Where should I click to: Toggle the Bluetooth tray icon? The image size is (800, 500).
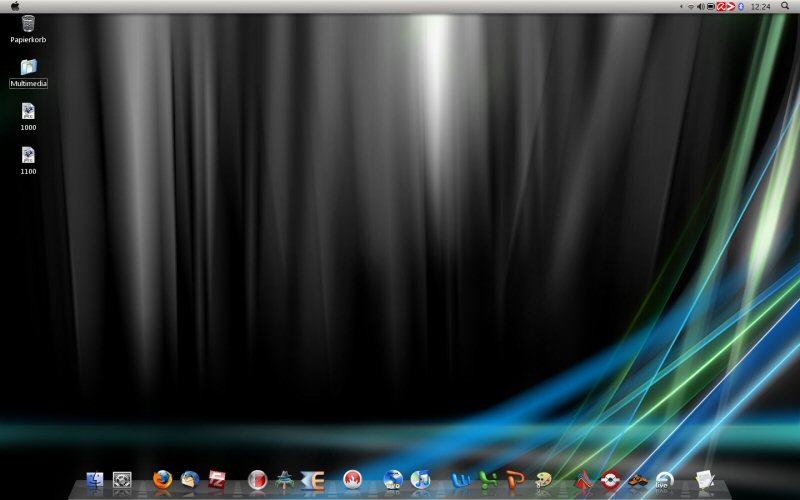(741, 7)
